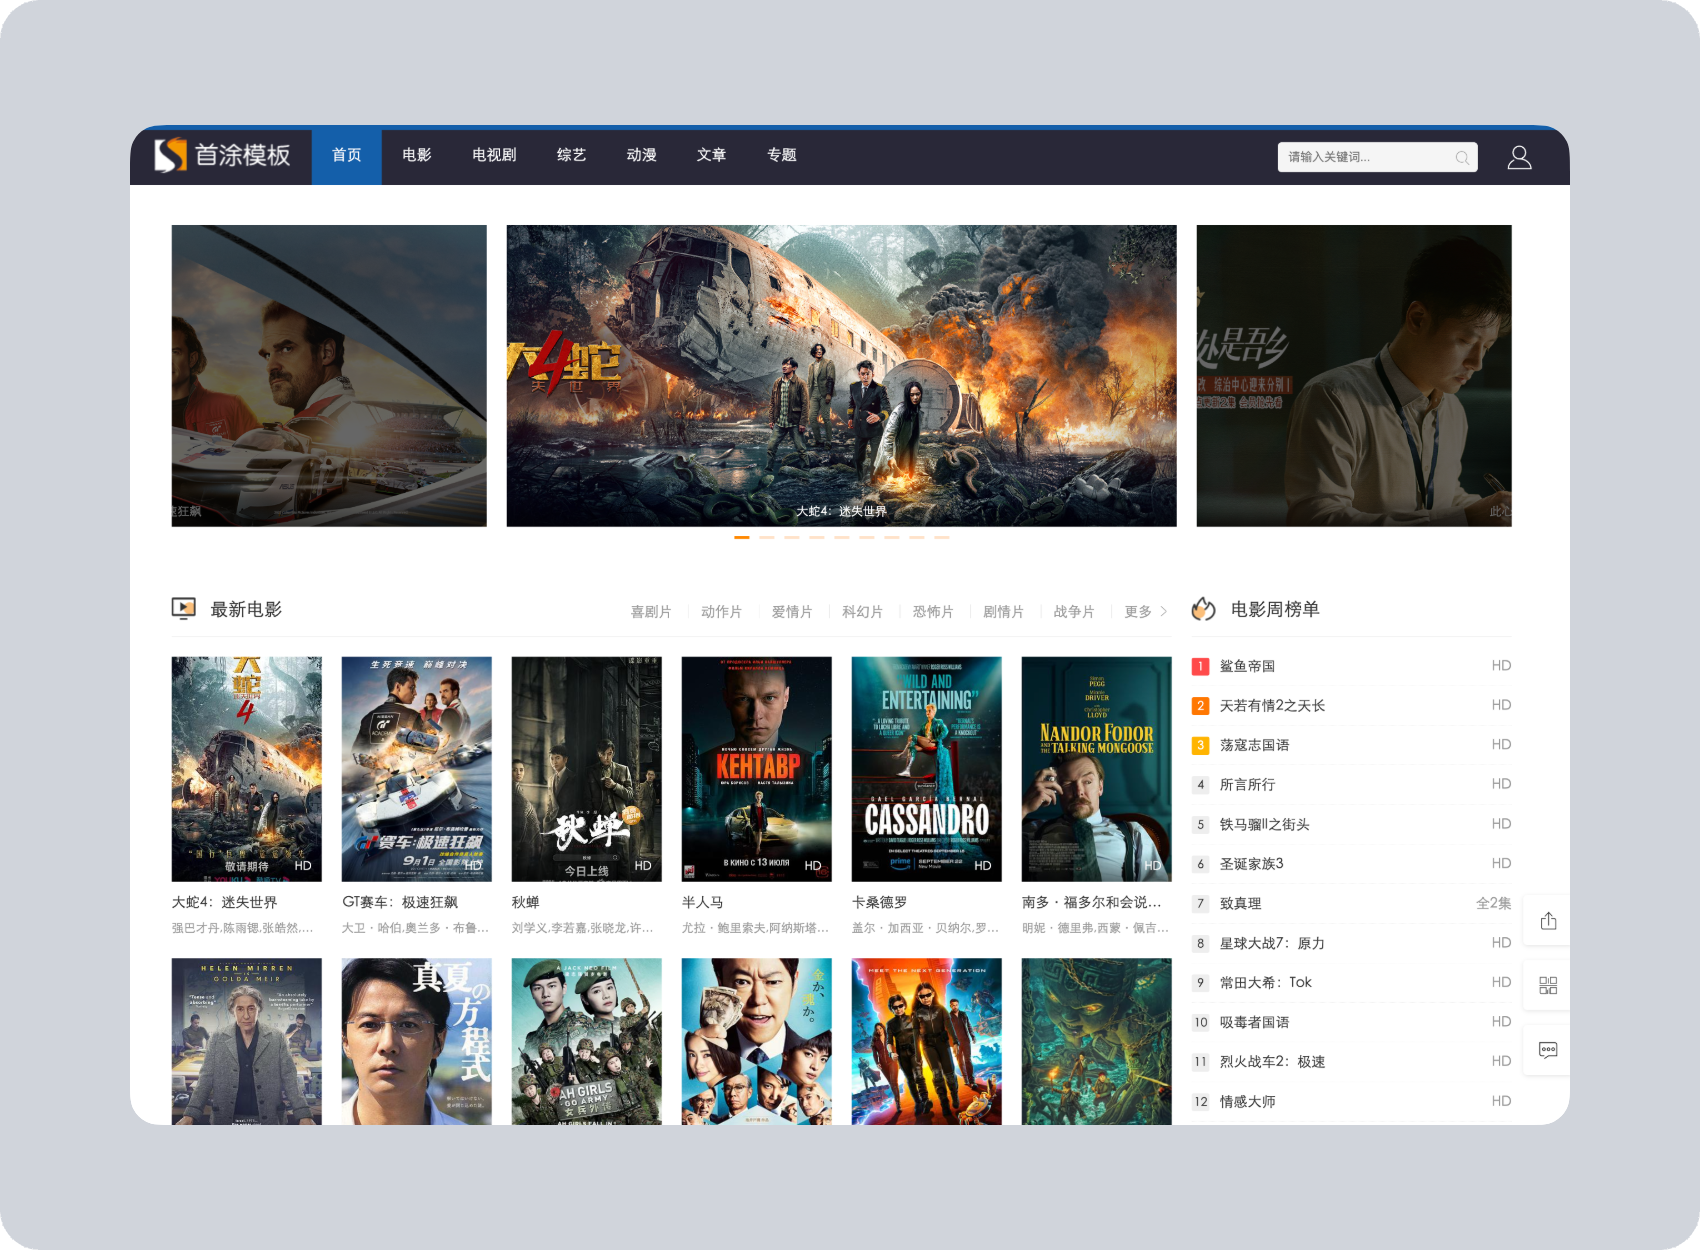Open the Helen Mirren Golda poster
This screenshot has width=1700, height=1250.
247,1042
